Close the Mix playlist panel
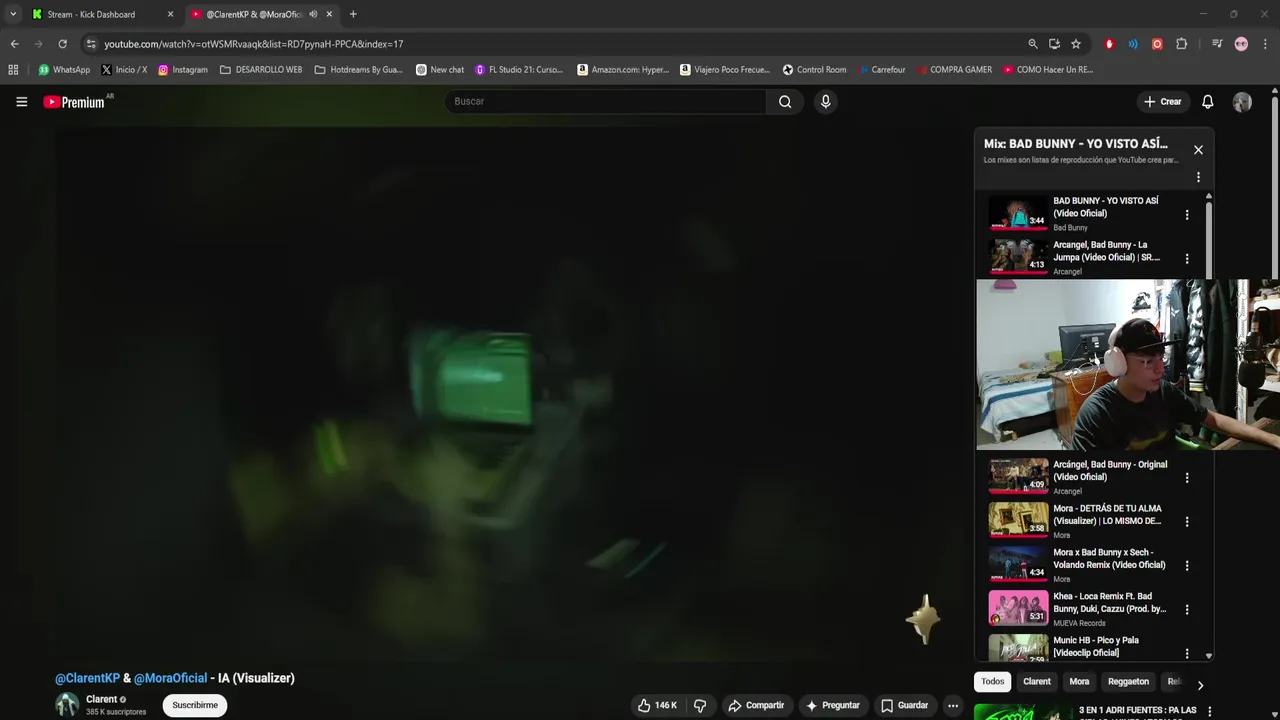 [1198, 150]
